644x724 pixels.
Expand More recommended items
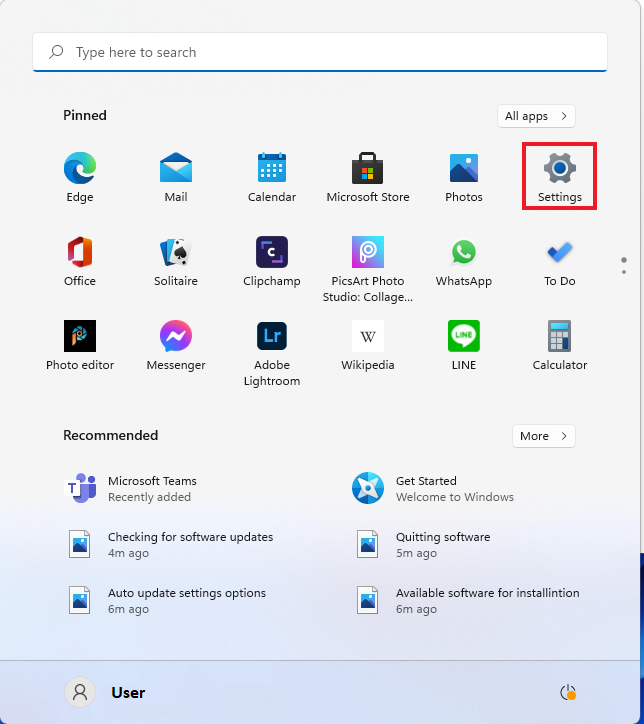coord(544,436)
